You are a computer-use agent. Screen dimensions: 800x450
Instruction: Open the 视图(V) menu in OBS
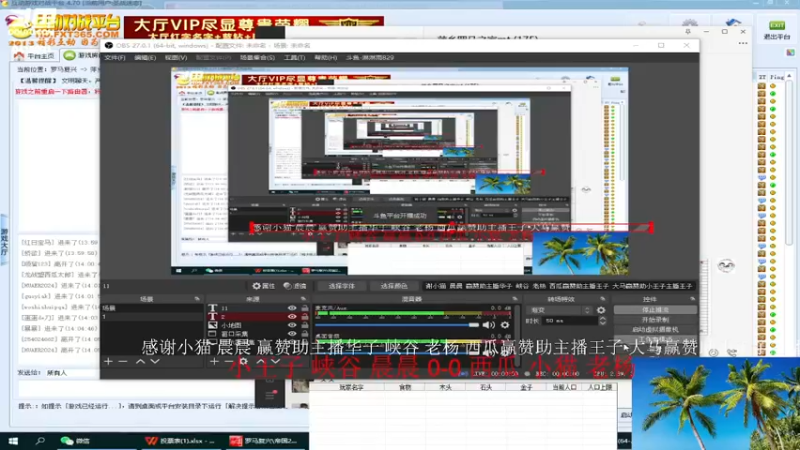[176, 58]
